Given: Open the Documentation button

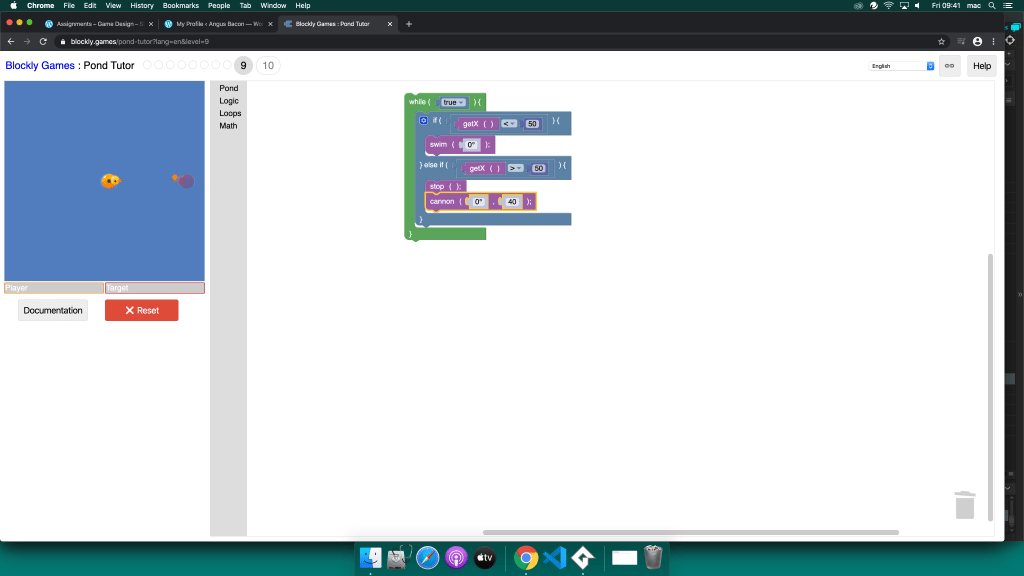Looking at the screenshot, I should click(x=53, y=310).
